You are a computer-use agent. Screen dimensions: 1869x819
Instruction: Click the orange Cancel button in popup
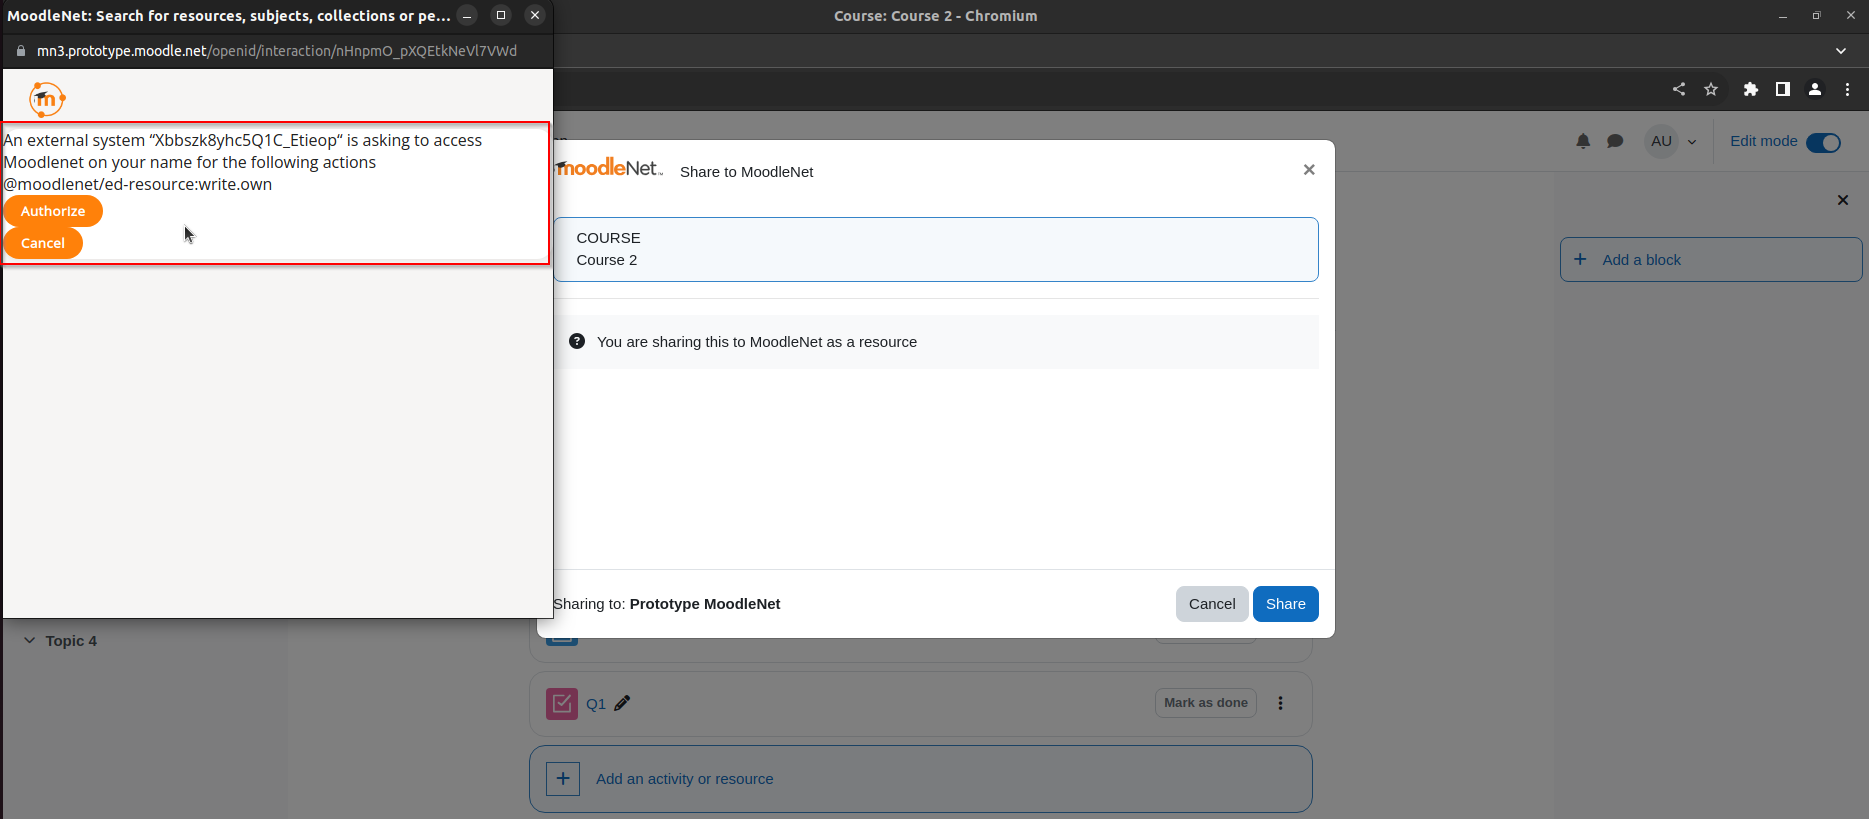(43, 243)
